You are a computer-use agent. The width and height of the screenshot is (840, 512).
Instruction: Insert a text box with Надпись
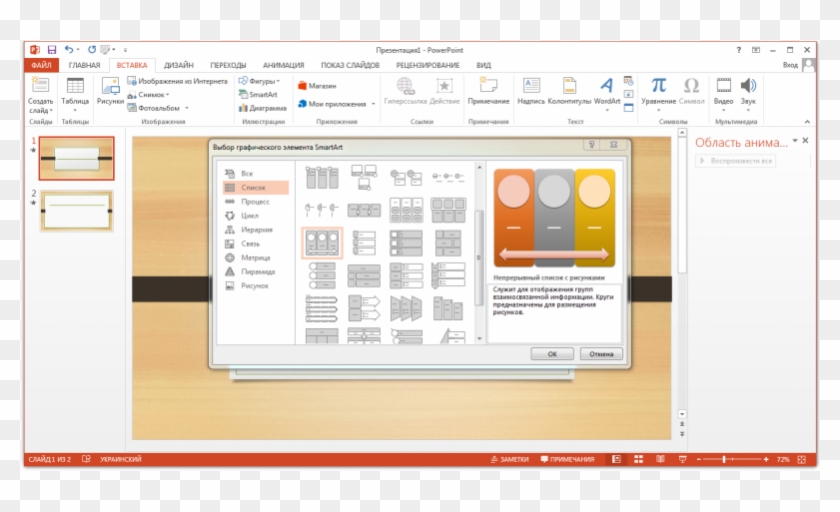[x=531, y=91]
